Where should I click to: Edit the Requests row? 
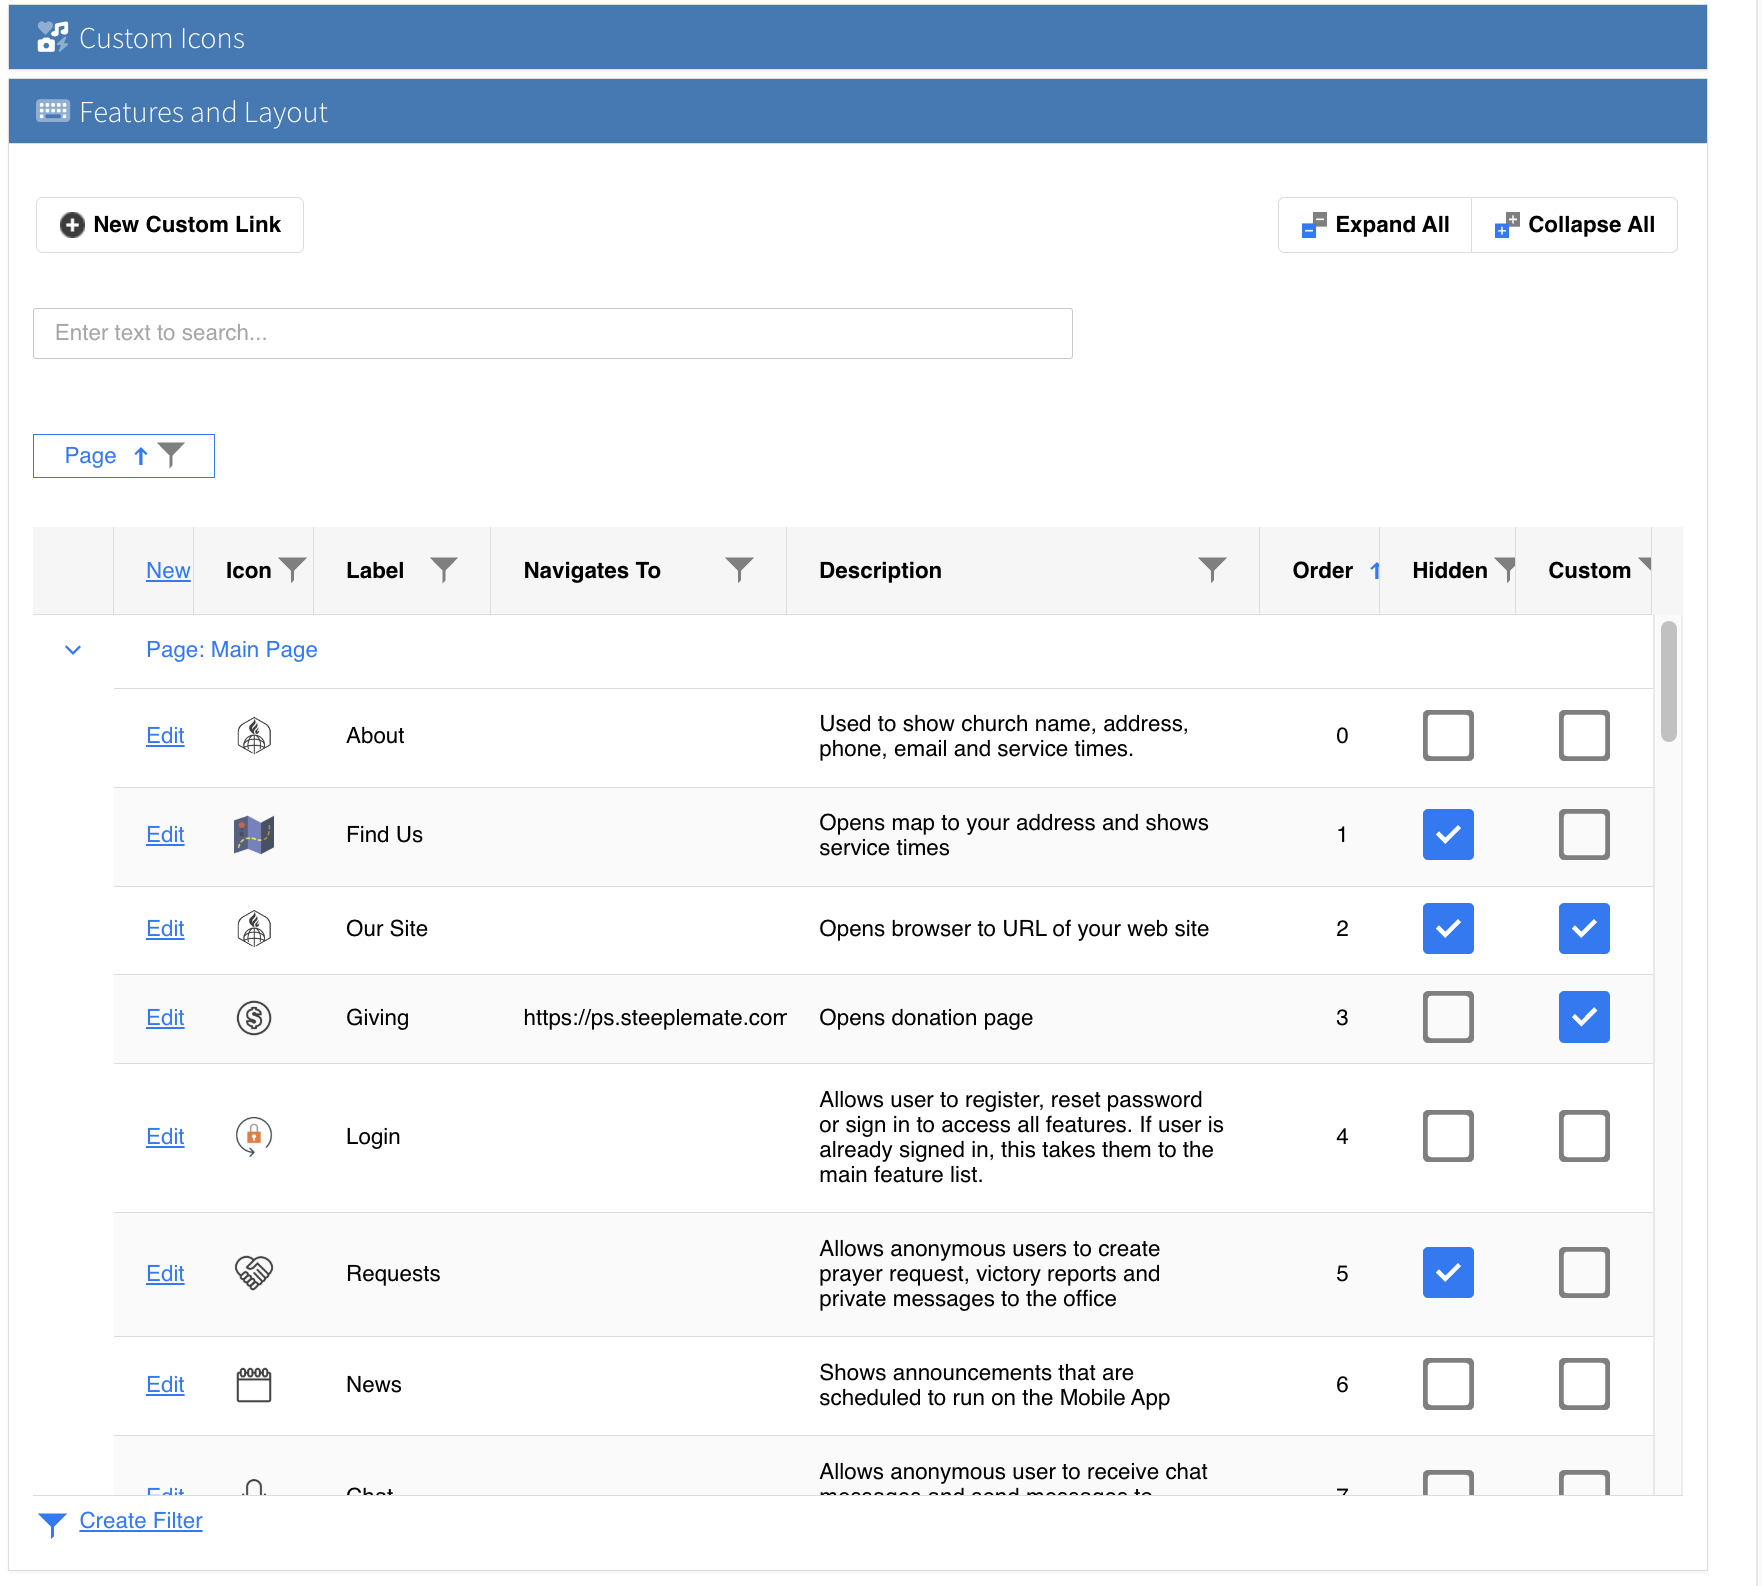(165, 1273)
